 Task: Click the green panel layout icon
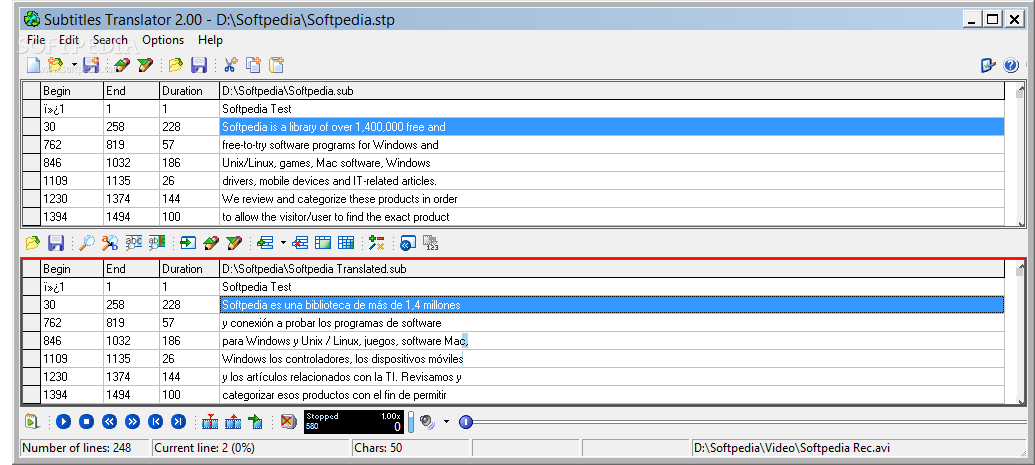point(323,243)
